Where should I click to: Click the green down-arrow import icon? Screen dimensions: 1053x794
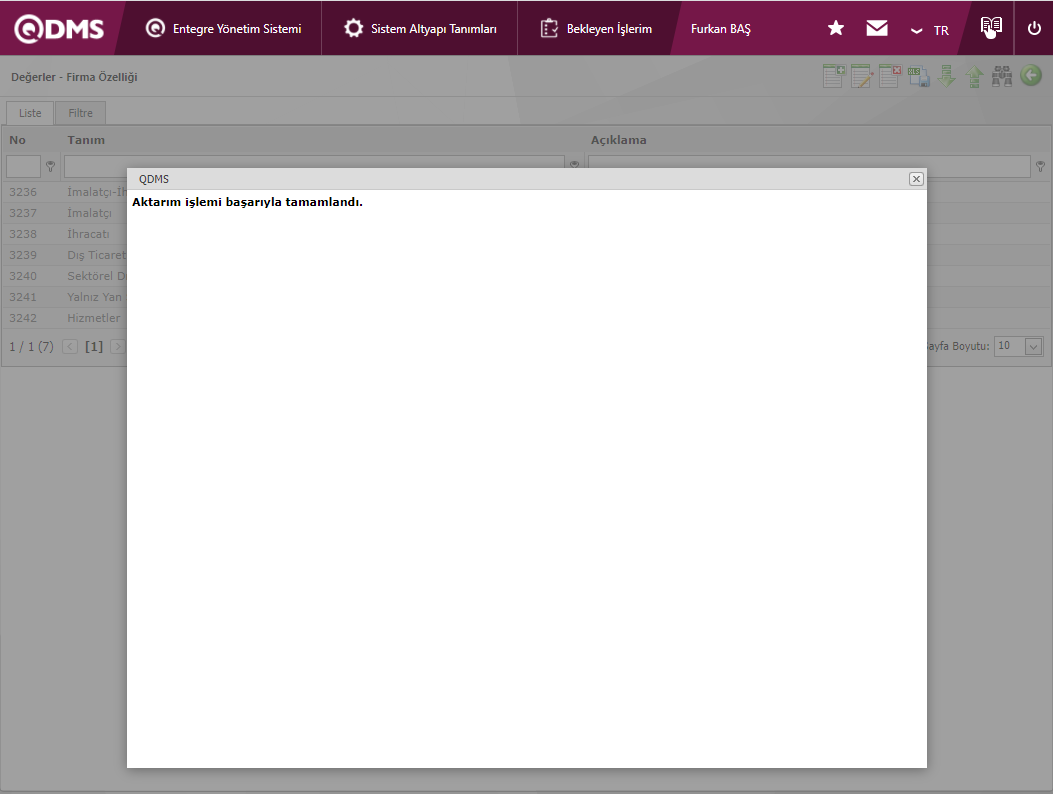946,76
